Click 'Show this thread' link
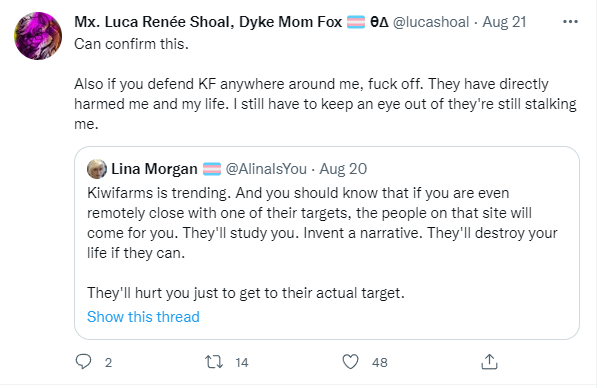This screenshot has height=388, width=604. coord(143,317)
